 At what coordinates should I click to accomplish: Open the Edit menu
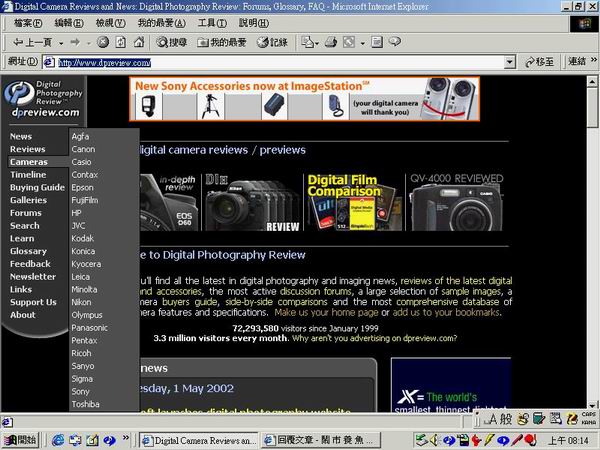[69, 23]
